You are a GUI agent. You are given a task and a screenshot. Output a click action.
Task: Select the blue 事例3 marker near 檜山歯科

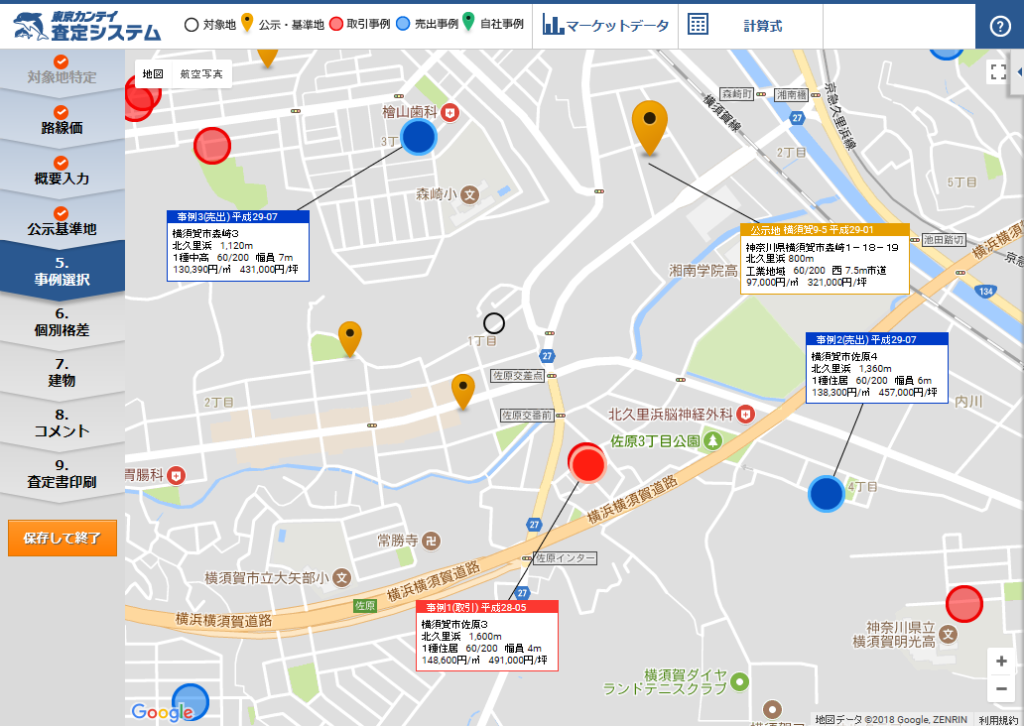point(418,137)
